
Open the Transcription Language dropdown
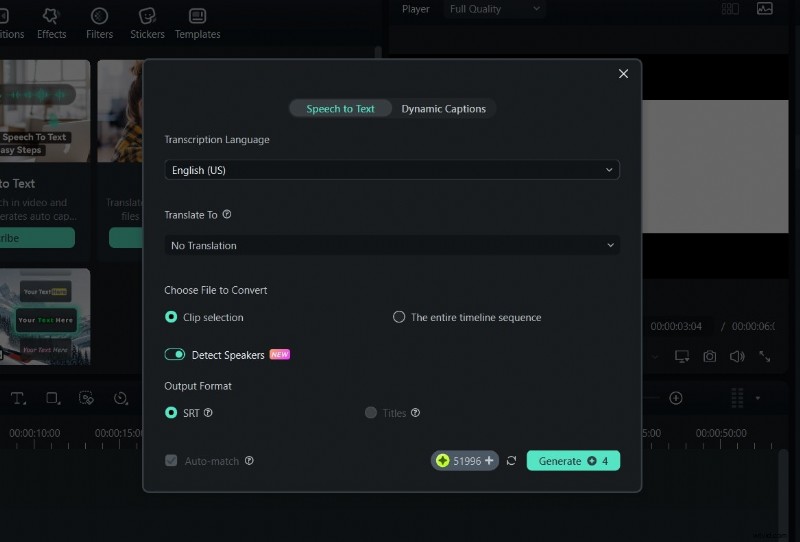point(391,170)
